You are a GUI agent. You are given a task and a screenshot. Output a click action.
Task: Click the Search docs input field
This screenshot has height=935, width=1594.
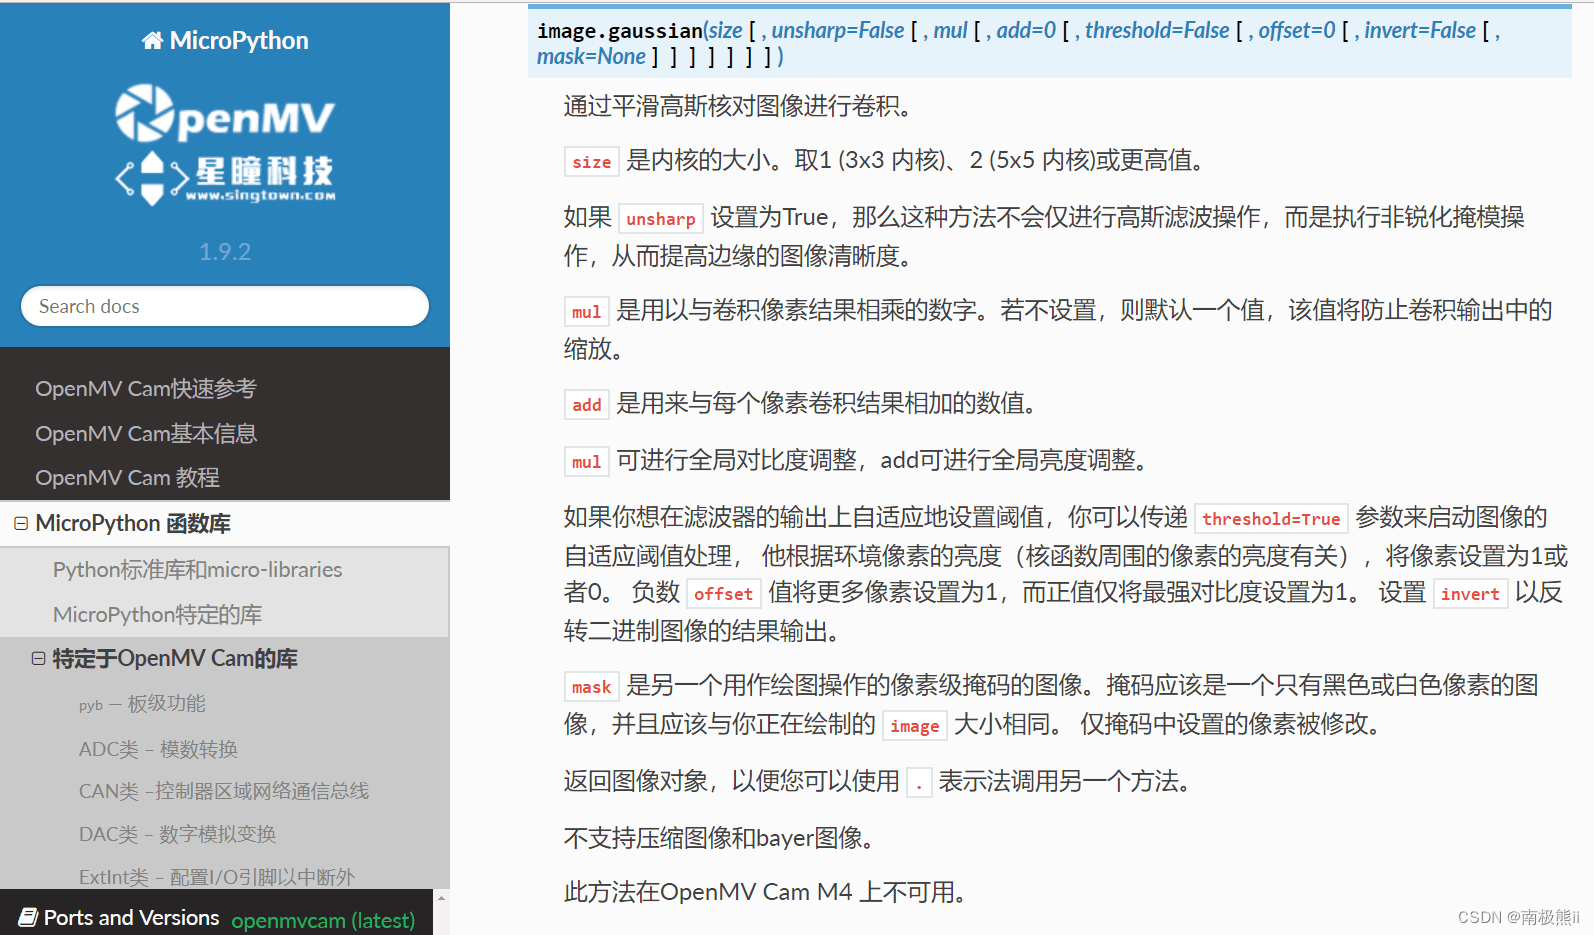pos(225,306)
